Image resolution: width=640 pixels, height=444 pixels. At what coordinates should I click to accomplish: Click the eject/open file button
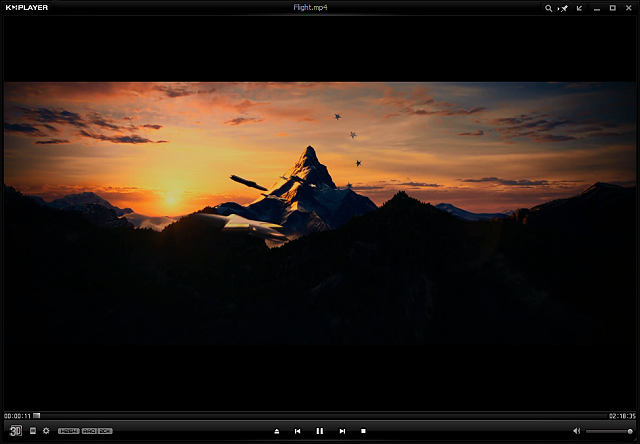click(277, 431)
